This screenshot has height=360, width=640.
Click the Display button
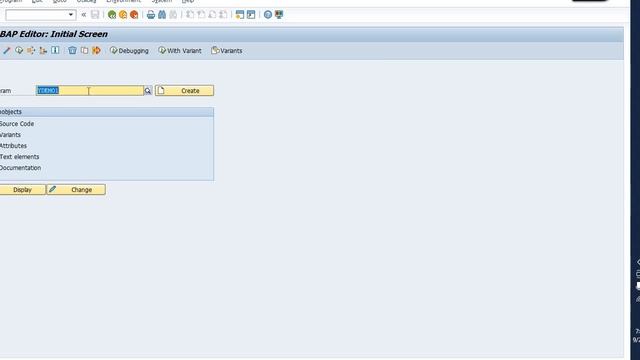point(22,190)
